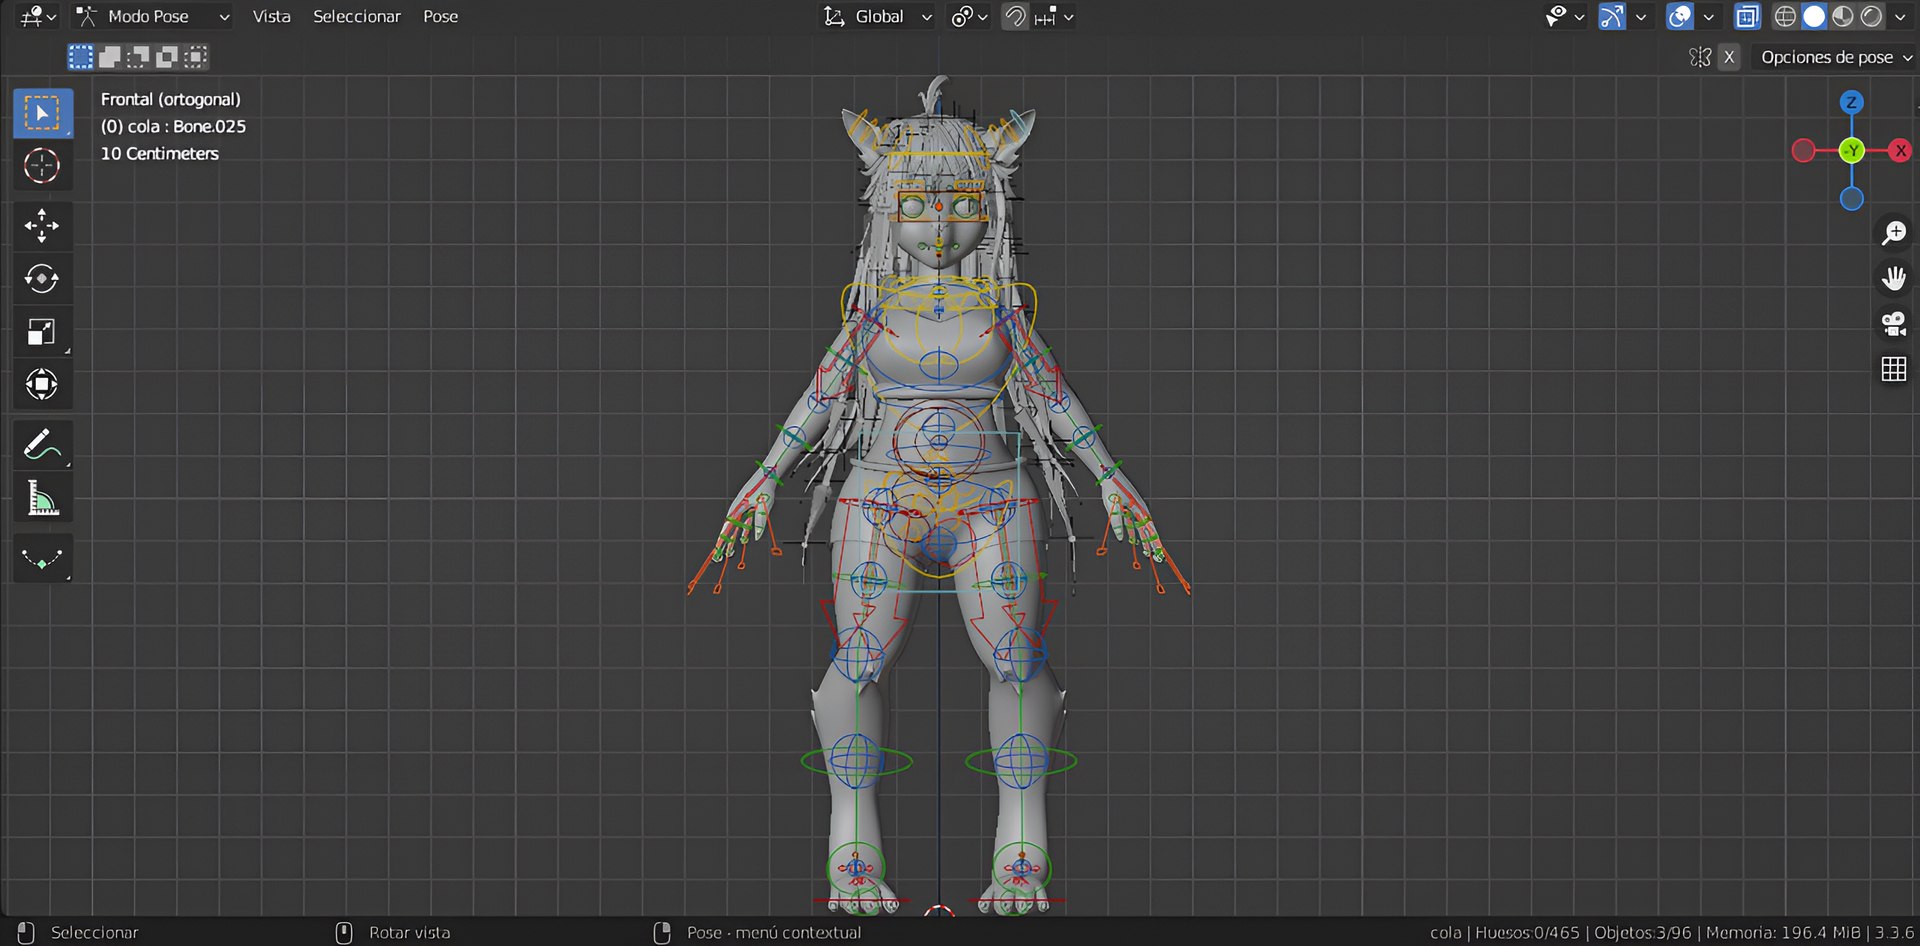Set selection mode to extend
This screenshot has width=1920, height=946.
tap(110, 57)
